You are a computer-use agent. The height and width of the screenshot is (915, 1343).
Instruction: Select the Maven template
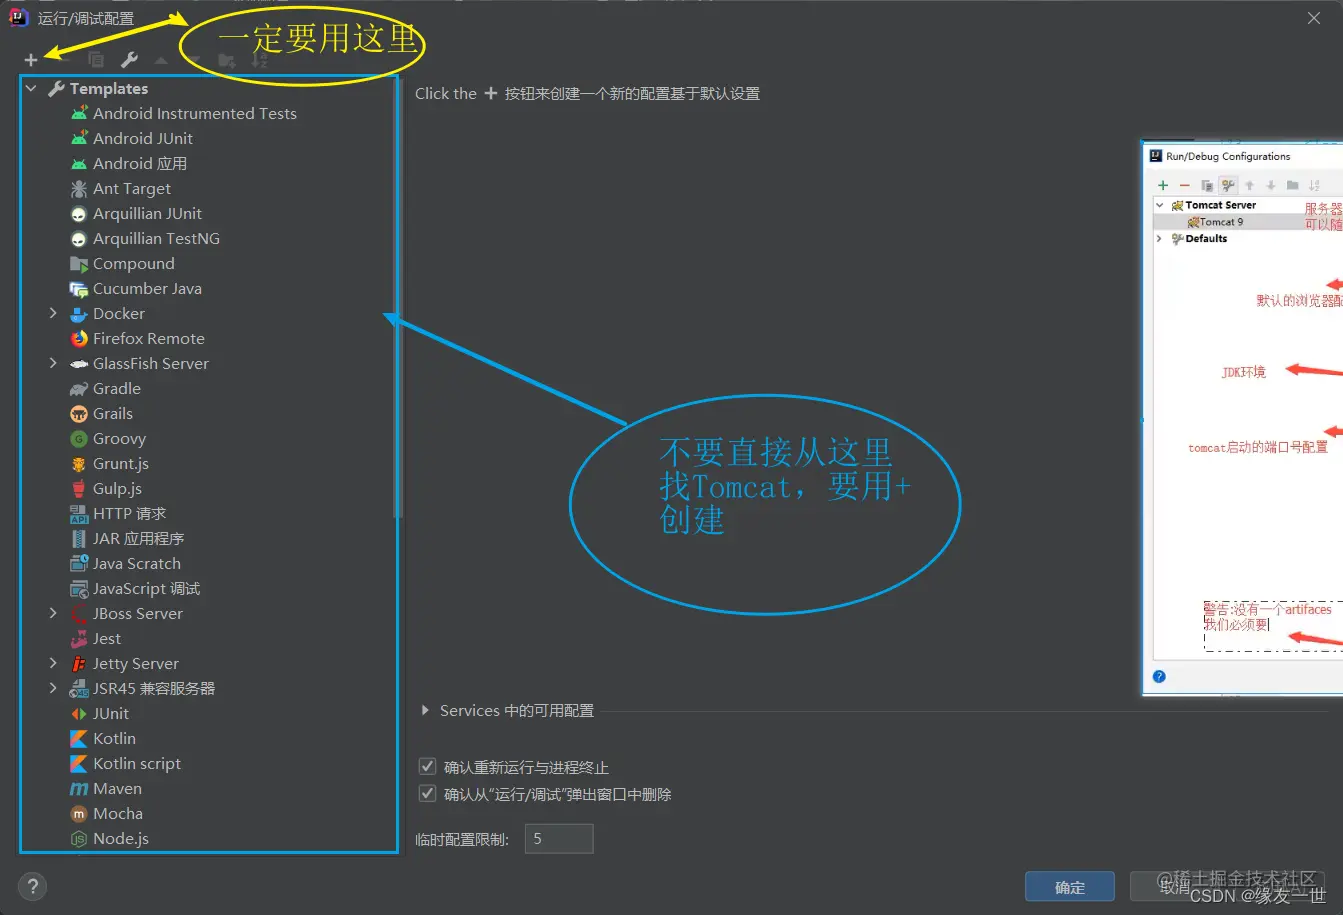click(114, 788)
